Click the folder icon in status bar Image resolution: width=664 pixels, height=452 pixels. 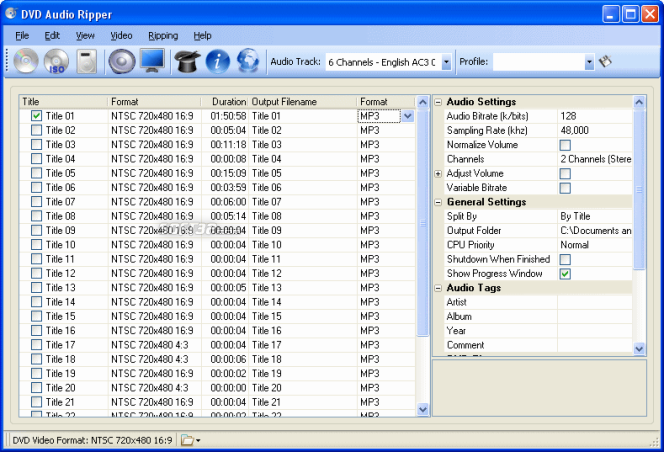(x=187, y=440)
